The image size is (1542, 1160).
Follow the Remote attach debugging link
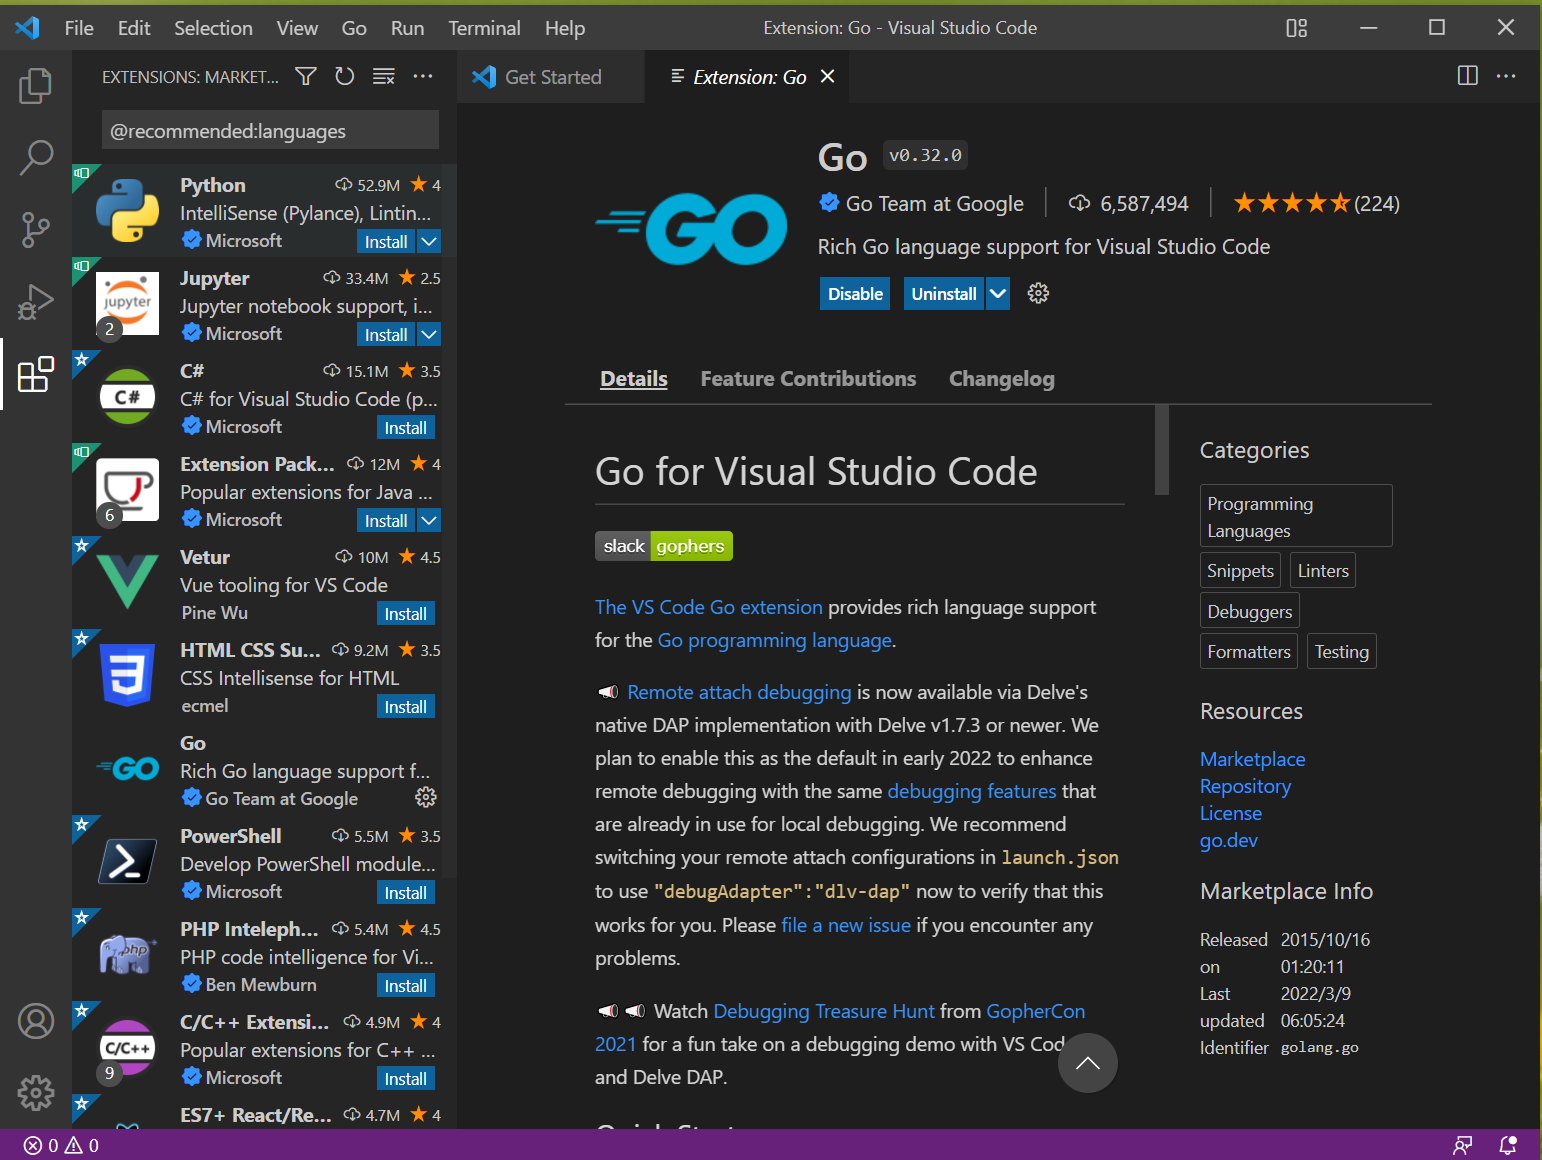[x=739, y=692]
